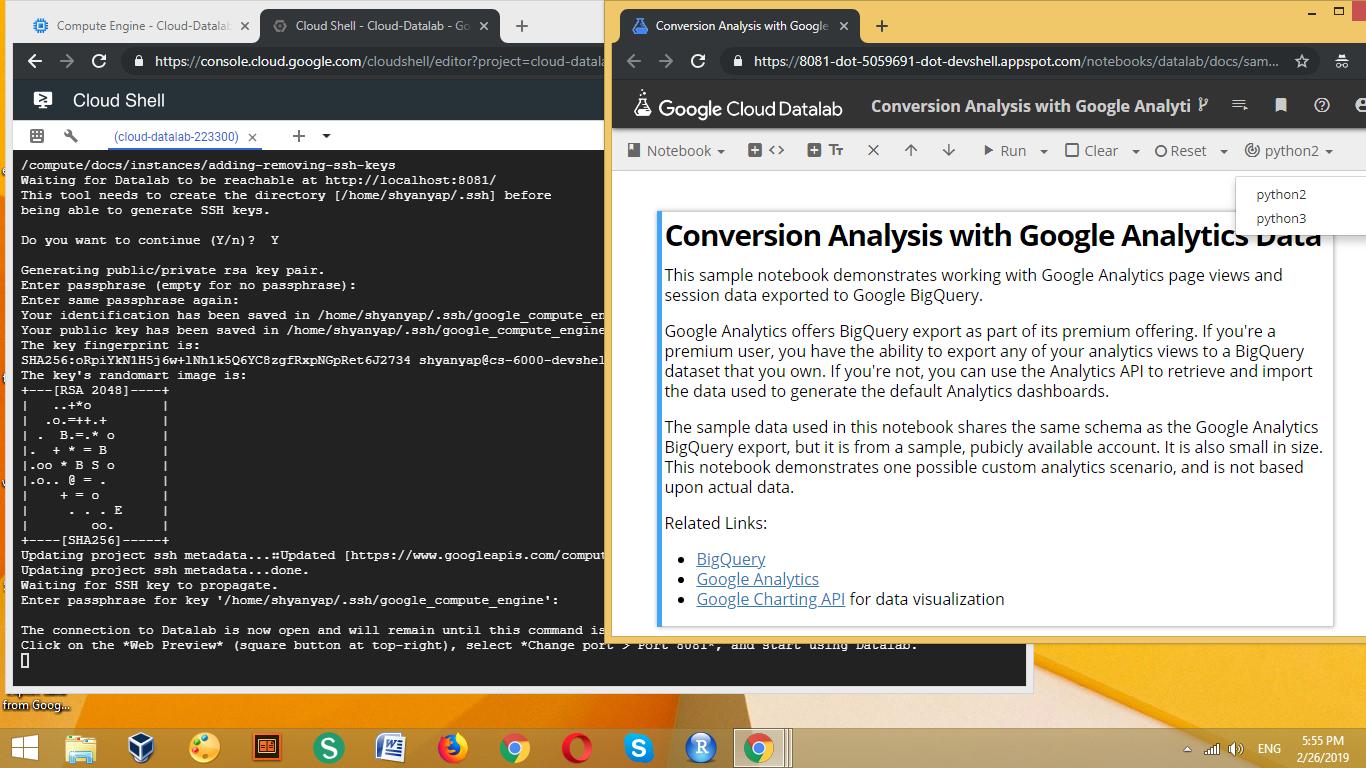Viewport: 1366px width, 768px height.
Task: Open the Google Analytics link
Action: click(x=757, y=579)
